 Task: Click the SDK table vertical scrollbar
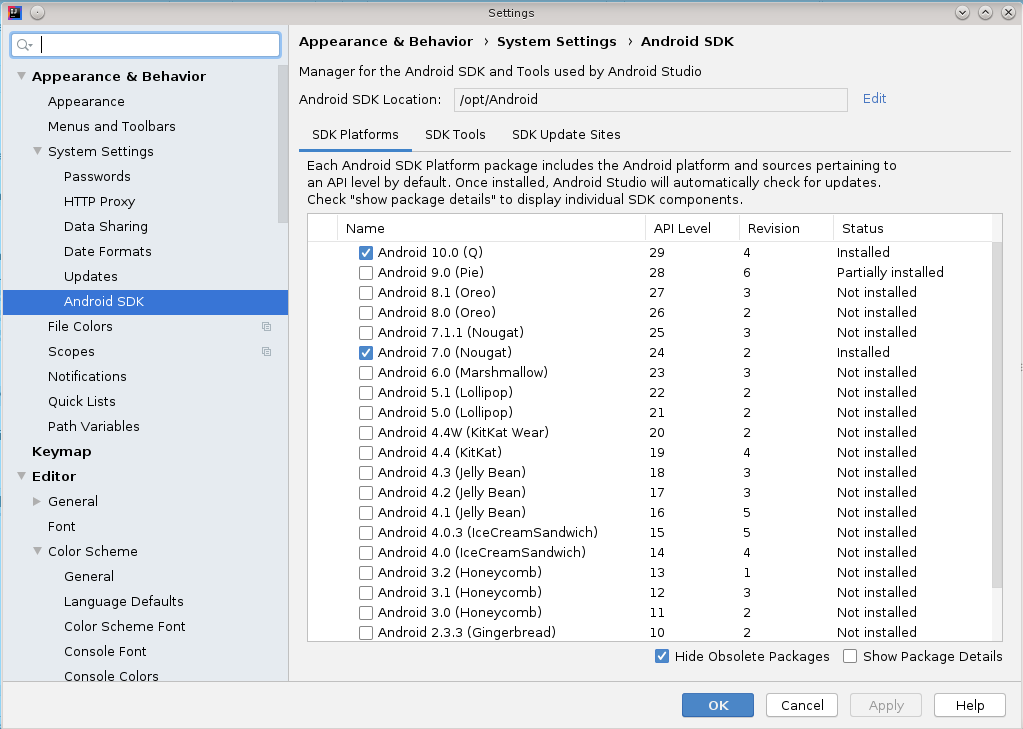pyautogui.click(x=997, y=415)
